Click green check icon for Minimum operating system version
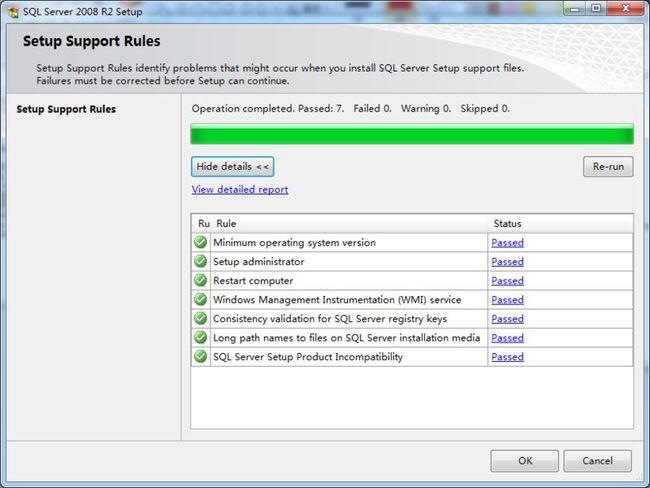The image size is (650, 488). click(201, 242)
